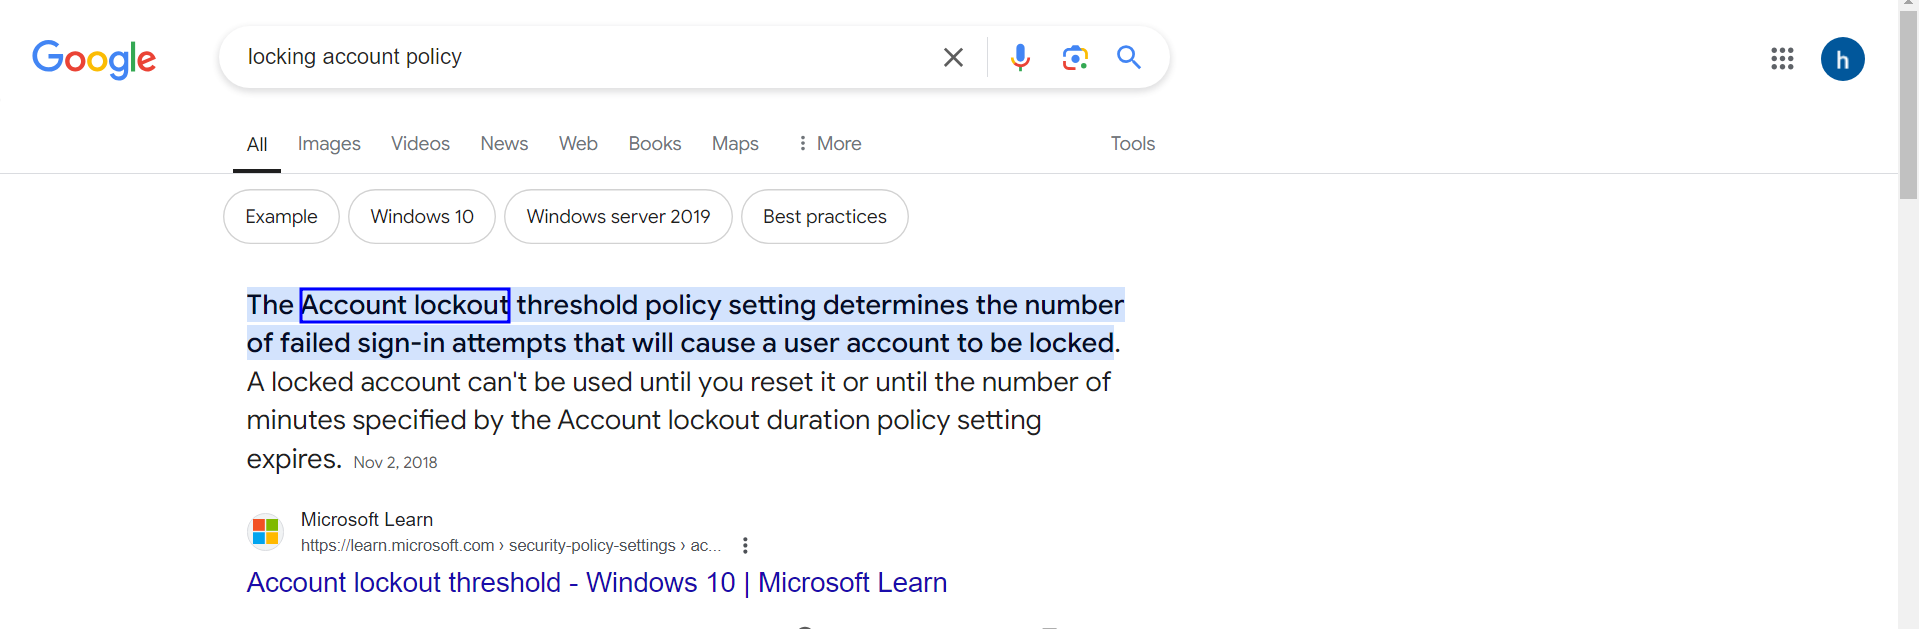Submit search with magnifying glass icon
This screenshot has width=1919, height=629.
[x=1129, y=58]
